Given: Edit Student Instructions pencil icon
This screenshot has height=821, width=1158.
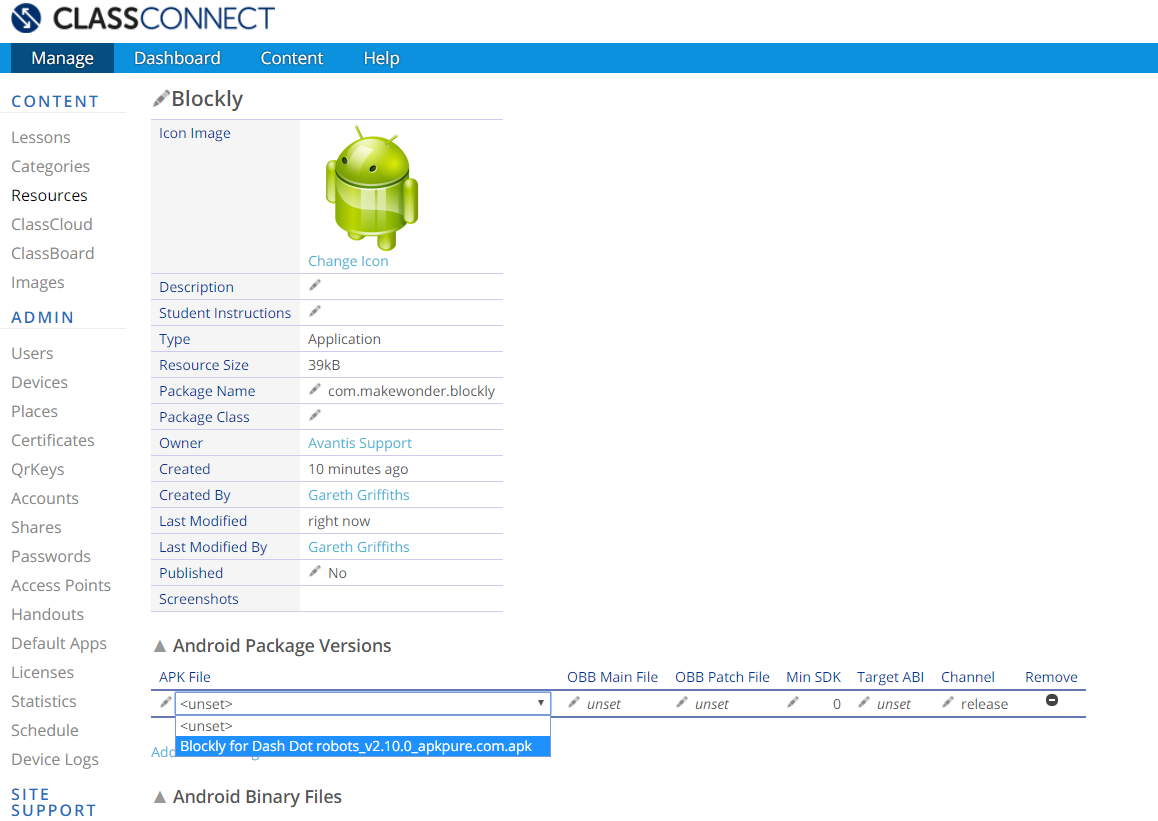Looking at the screenshot, I should click(315, 312).
